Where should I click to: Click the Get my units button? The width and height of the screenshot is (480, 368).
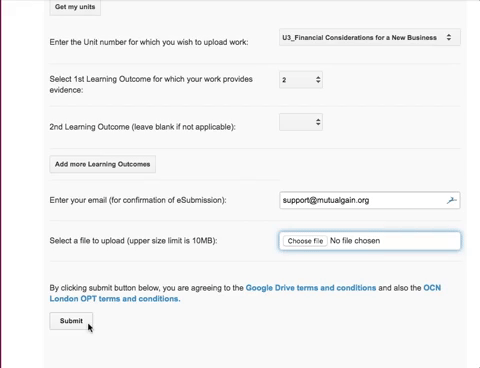pyautogui.click(x=75, y=7)
